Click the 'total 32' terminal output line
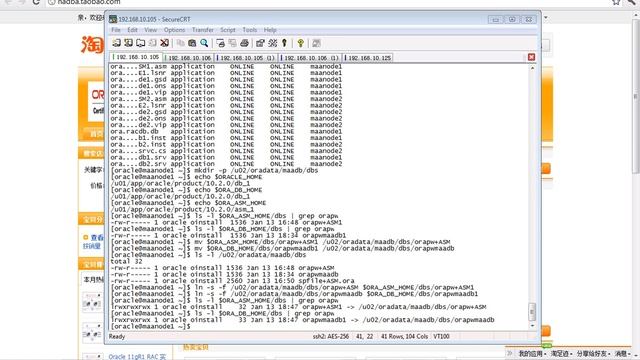The height and width of the screenshot is (360, 640). [x=126, y=261]
